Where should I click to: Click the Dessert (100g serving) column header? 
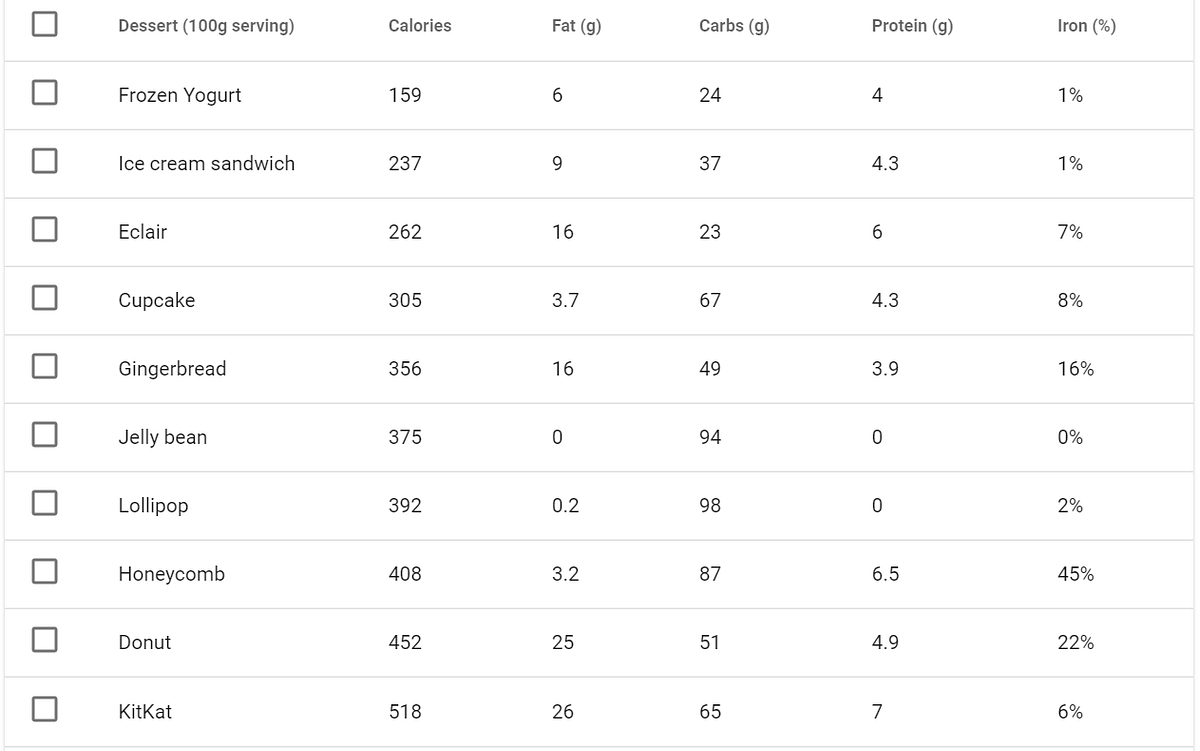coord(207,26)
